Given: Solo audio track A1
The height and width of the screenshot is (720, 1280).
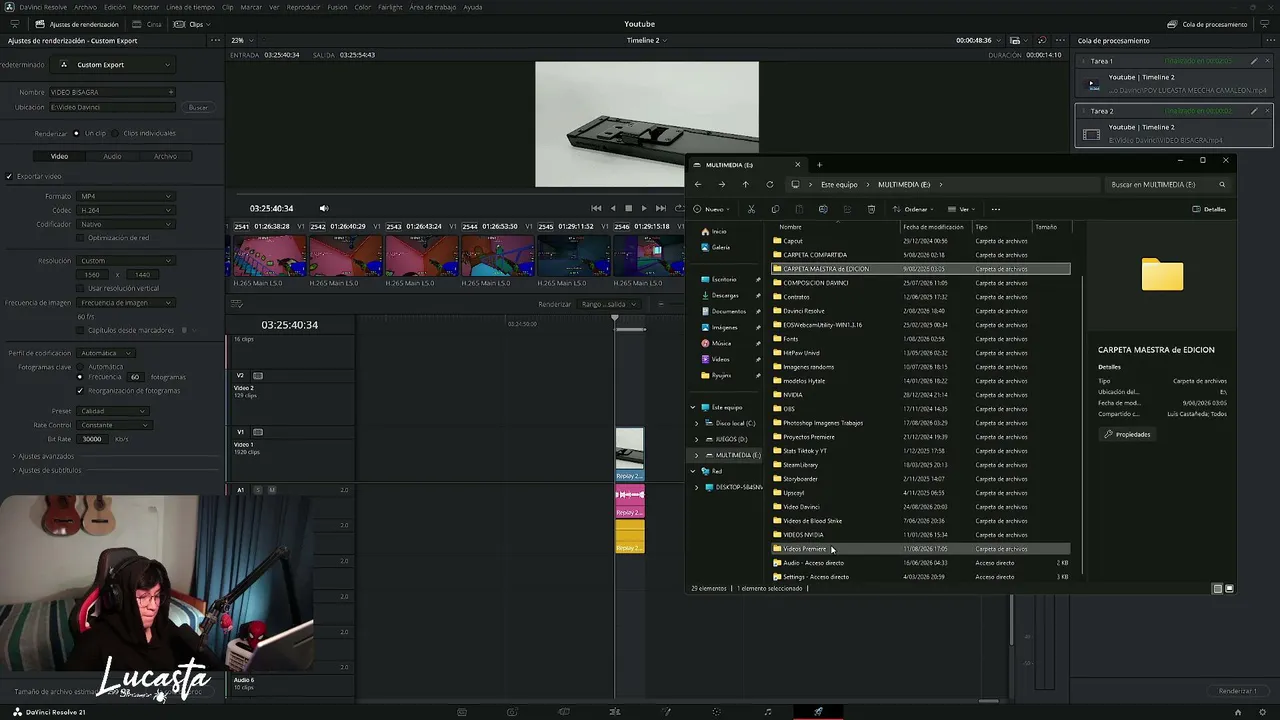Looking at the screenshot, I should (x=258, y=490).
